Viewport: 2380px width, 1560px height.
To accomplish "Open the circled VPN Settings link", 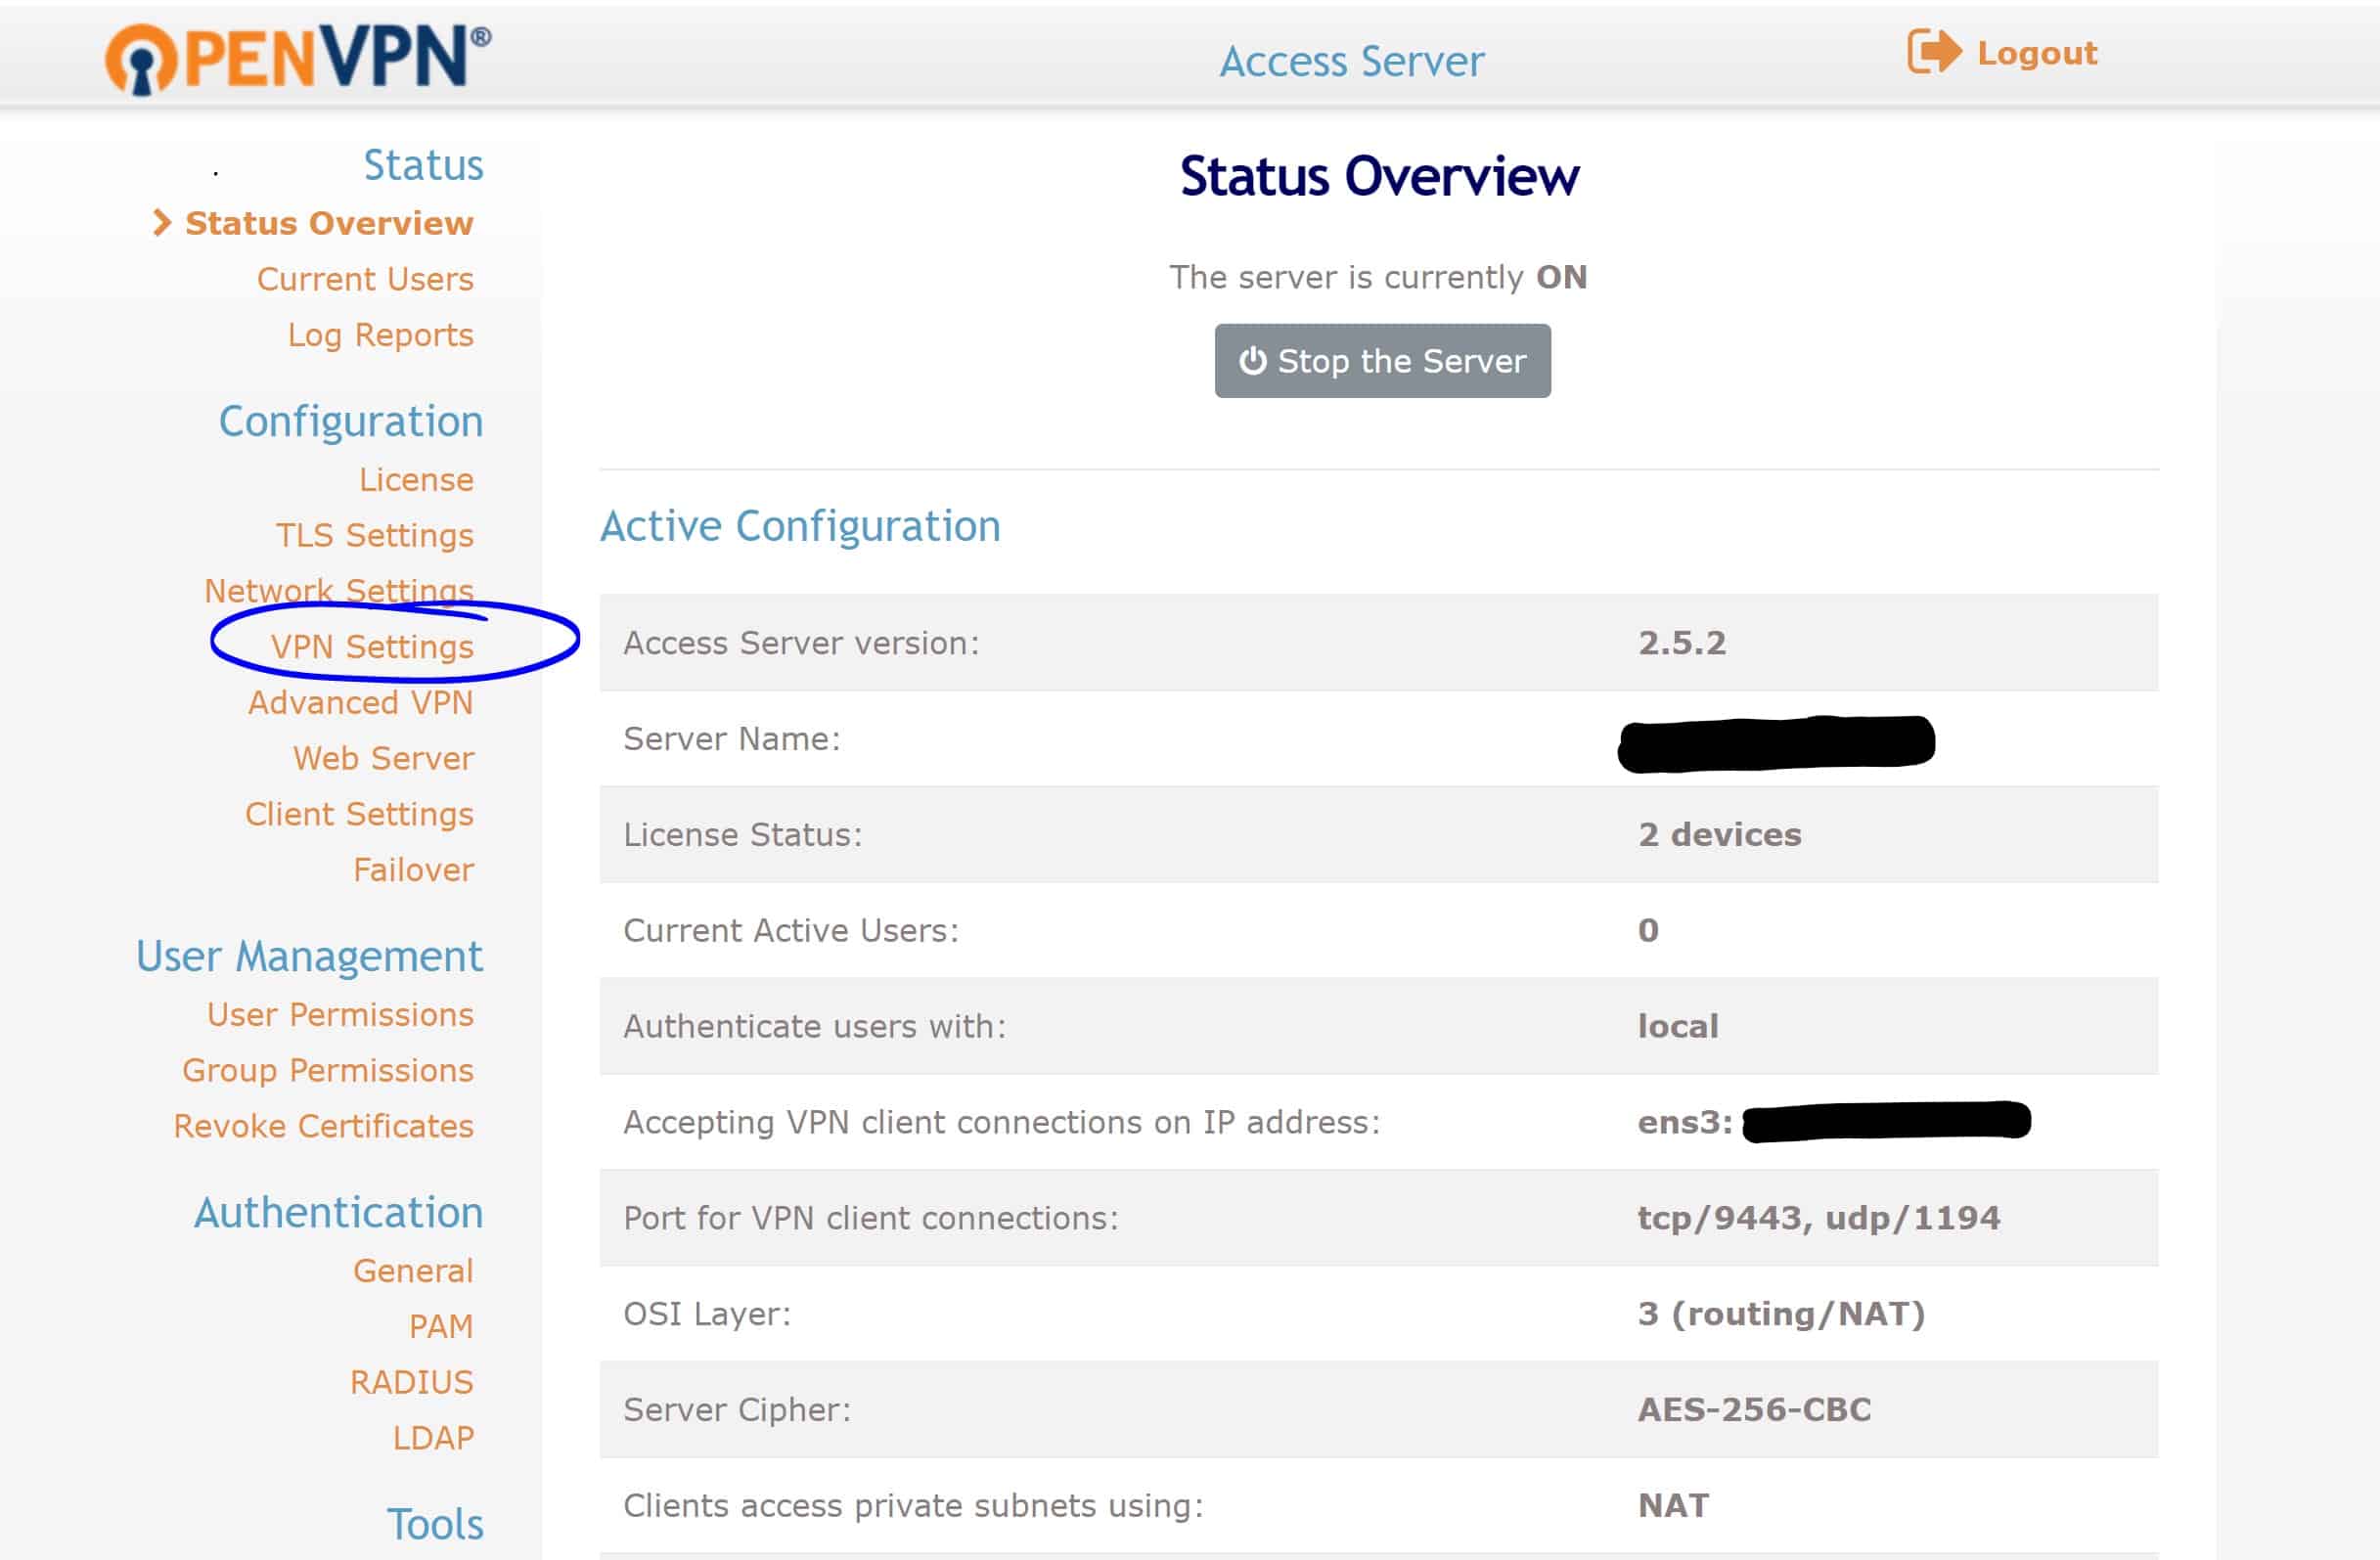I will click(x=372, y=647).
